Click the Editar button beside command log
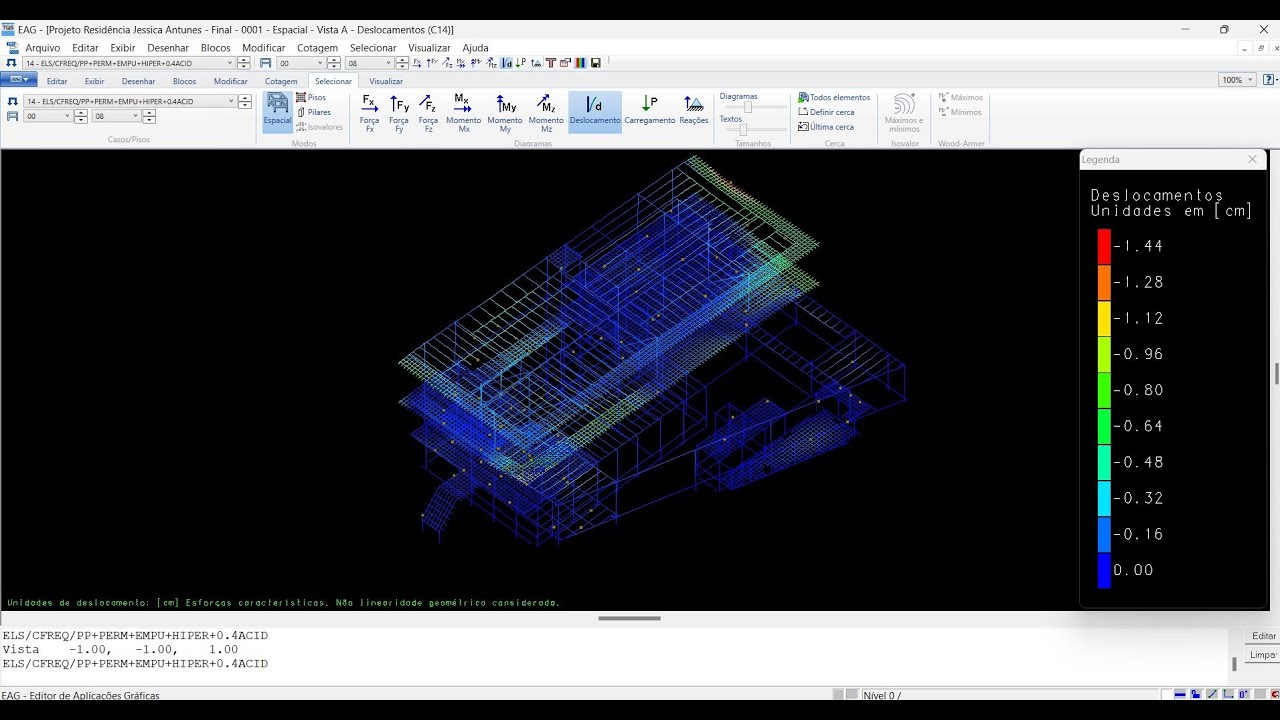The width and height of the screenshot is (1280, 720). (1264, 636)
